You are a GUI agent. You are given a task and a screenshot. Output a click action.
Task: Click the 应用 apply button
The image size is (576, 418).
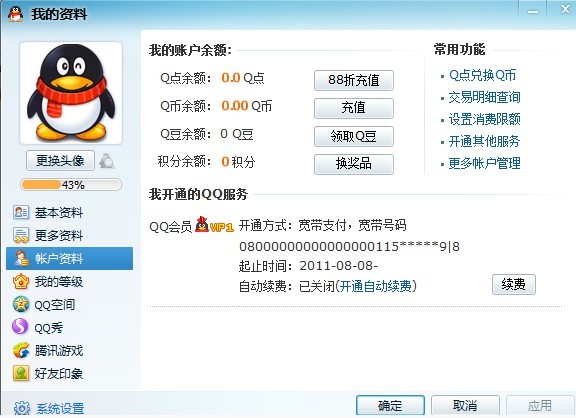click(x=540, y=406)
